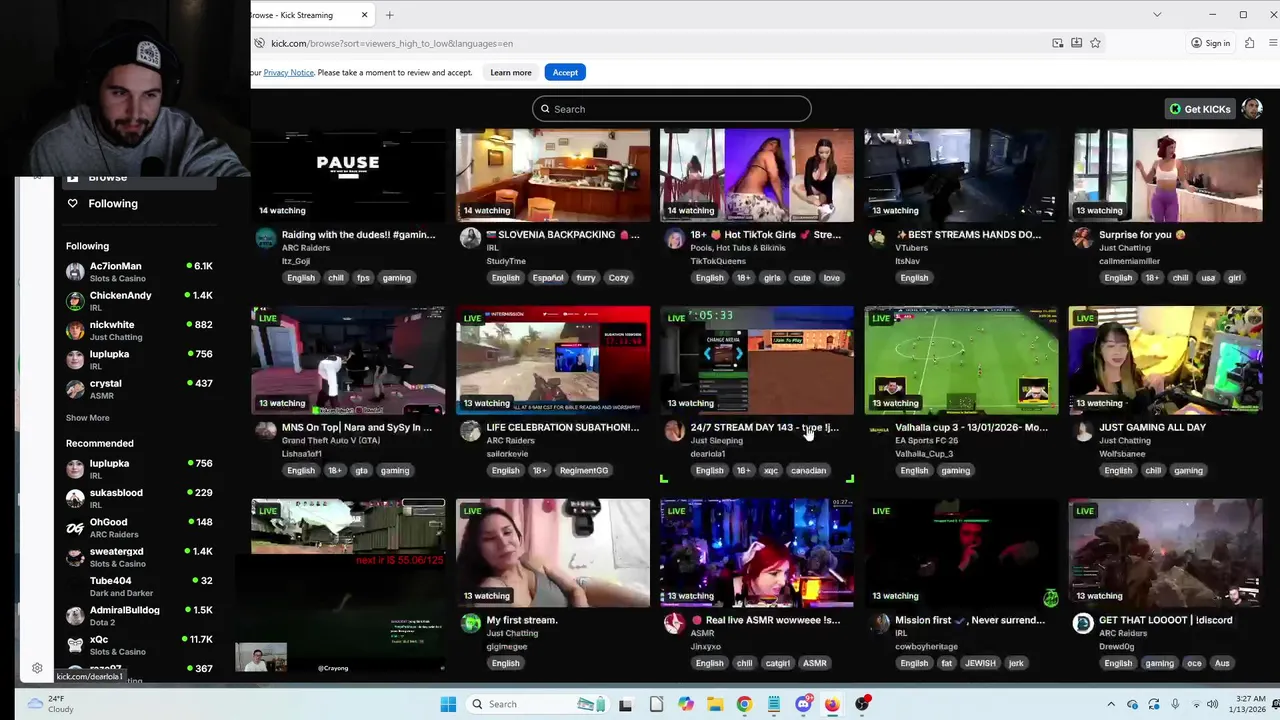Open AdmiralBulldog Dota 2 channel
Viewport: 1280px width, 720px height.
(139, 615)
